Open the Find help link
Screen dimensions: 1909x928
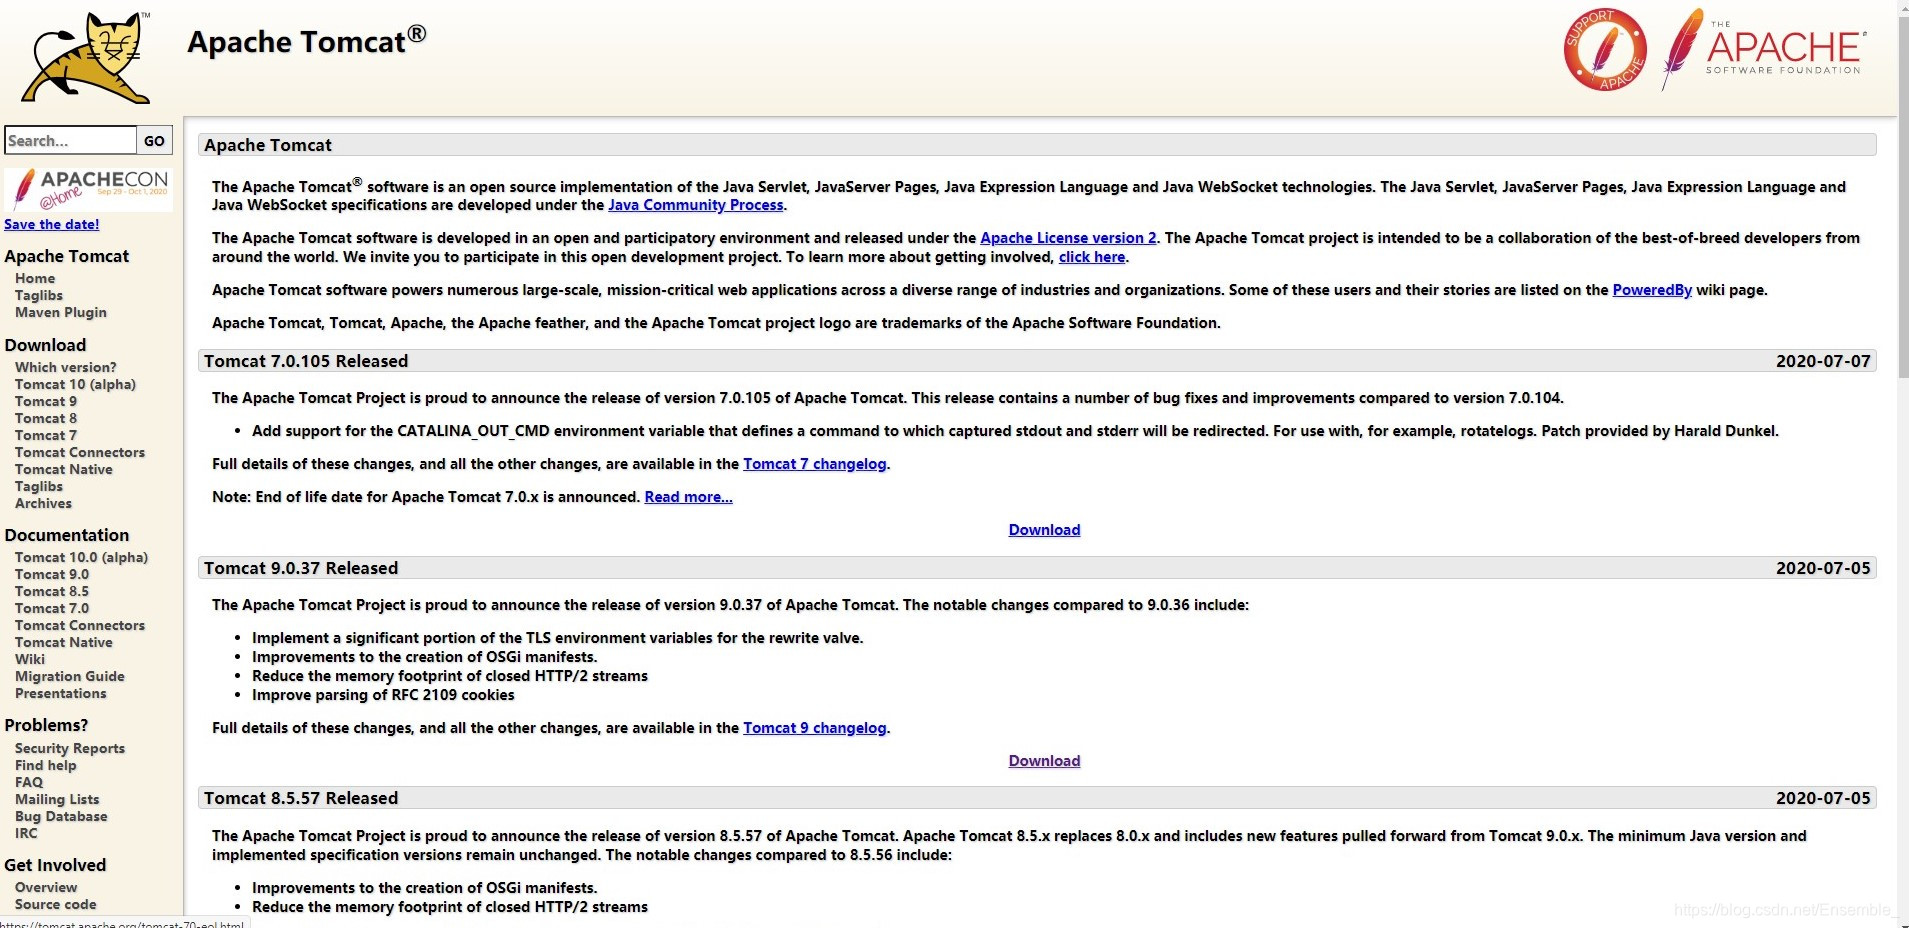46,765
